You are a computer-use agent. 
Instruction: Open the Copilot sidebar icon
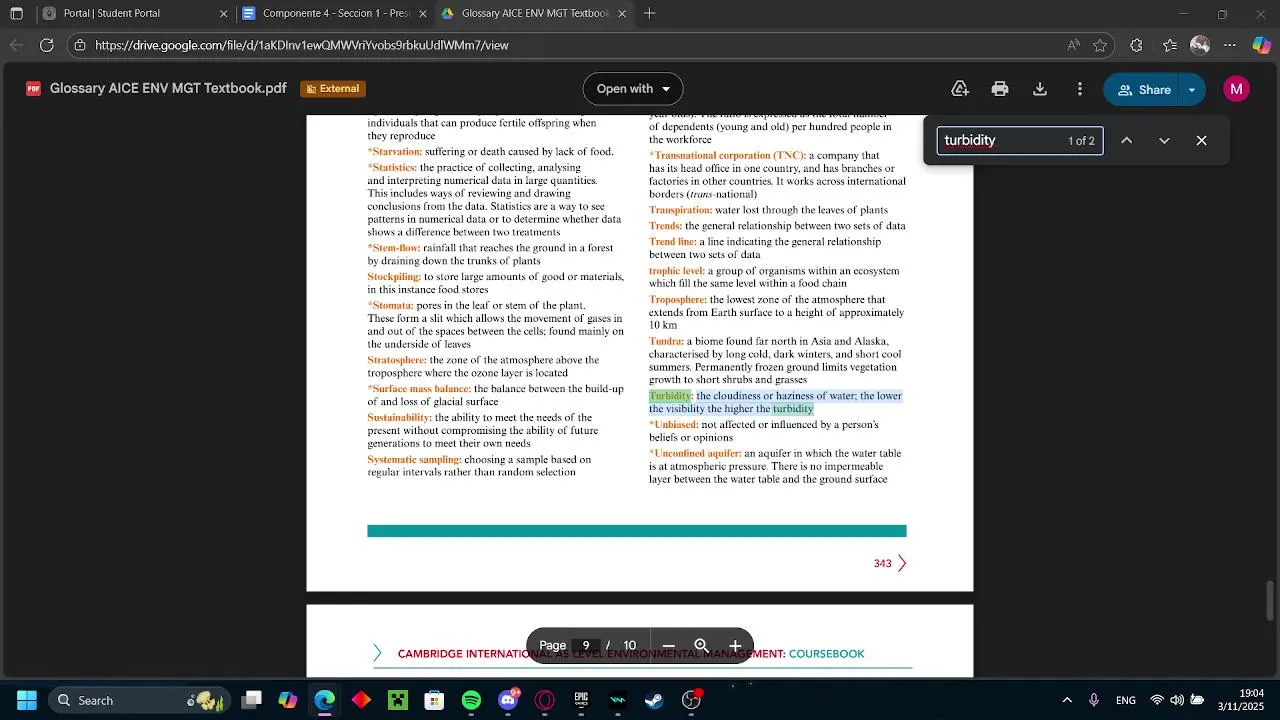[x=1262, y=45]
